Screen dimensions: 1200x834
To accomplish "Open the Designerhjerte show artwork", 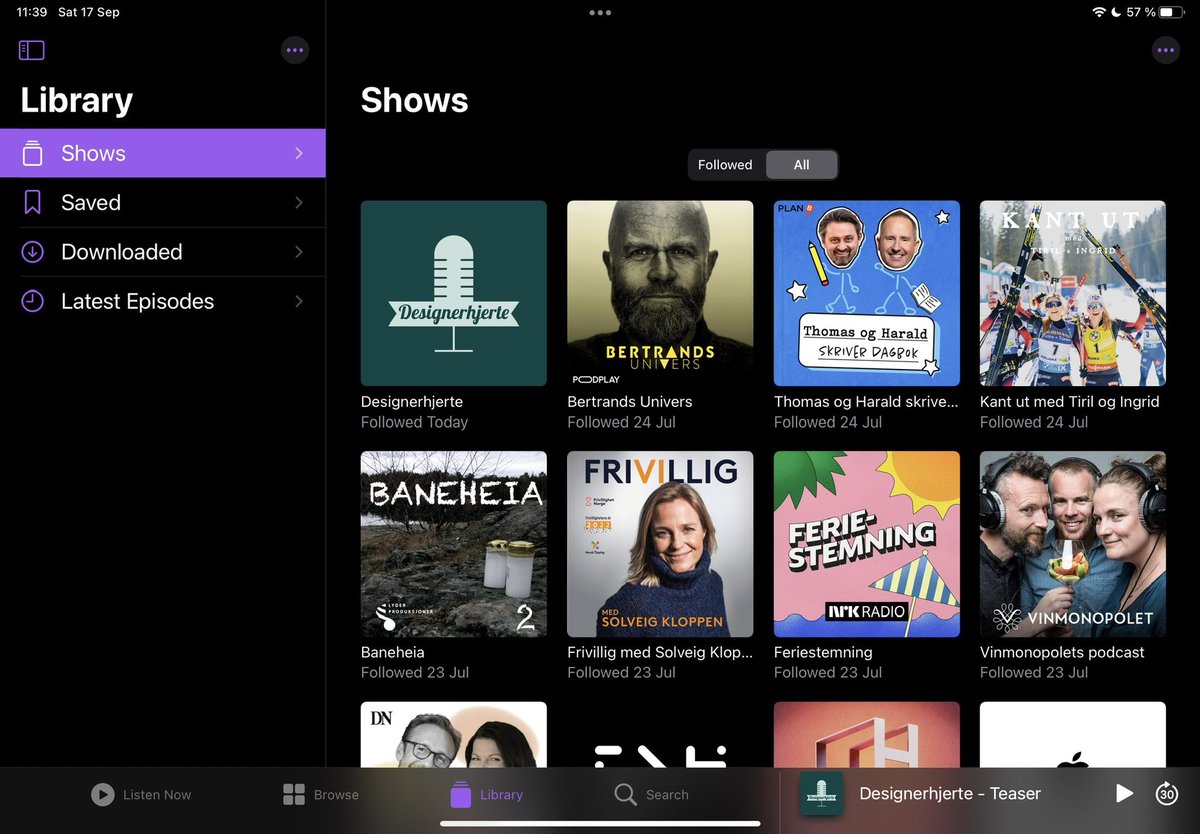I will tap(454, 293).
